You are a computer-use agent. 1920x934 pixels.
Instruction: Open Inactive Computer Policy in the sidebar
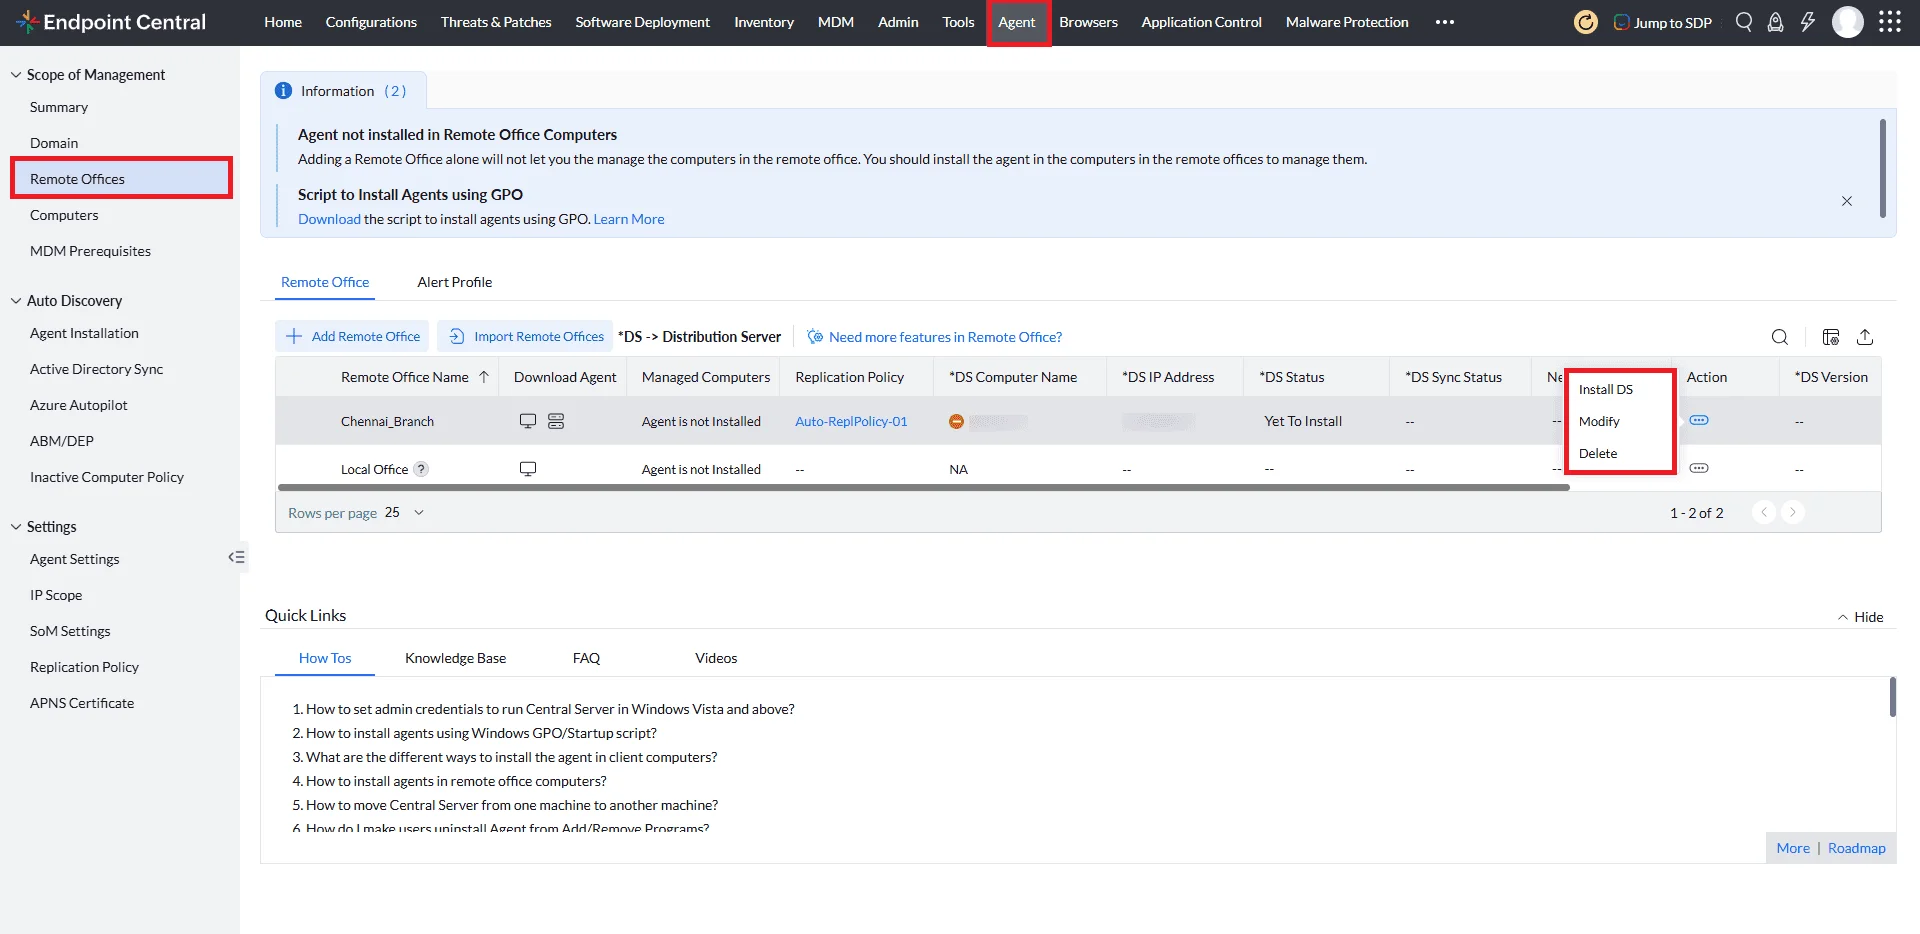coord(107,477)
